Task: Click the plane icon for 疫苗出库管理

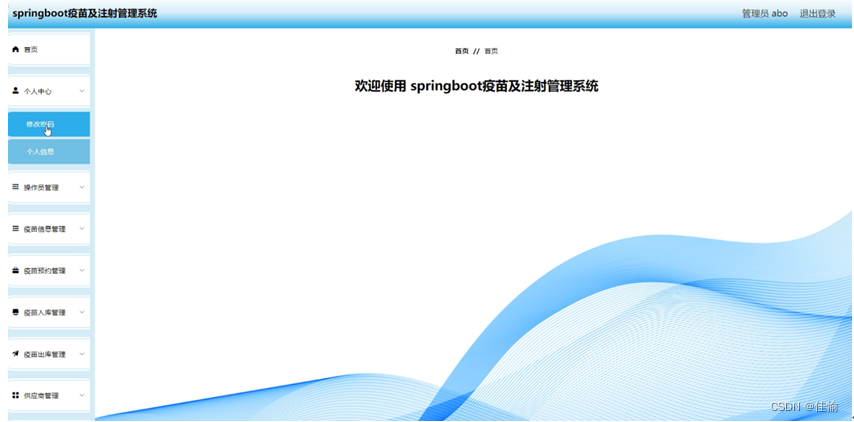Action: pos(15,354)
